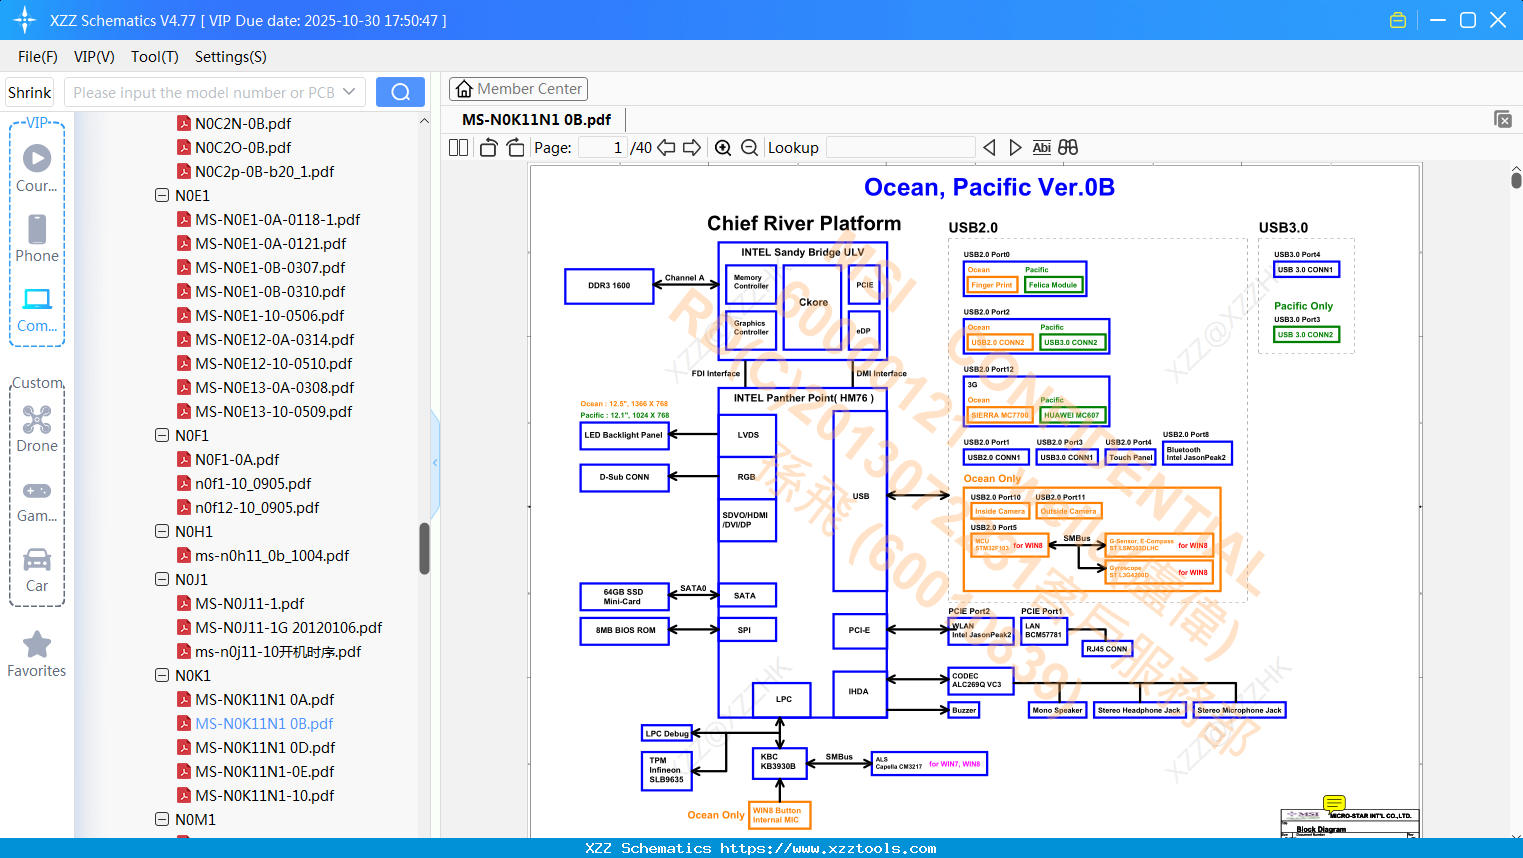The width and height of the screenshot is (1523, 858).
Task: Click the blue search magnifier button
Action: [x=400, y=92]
